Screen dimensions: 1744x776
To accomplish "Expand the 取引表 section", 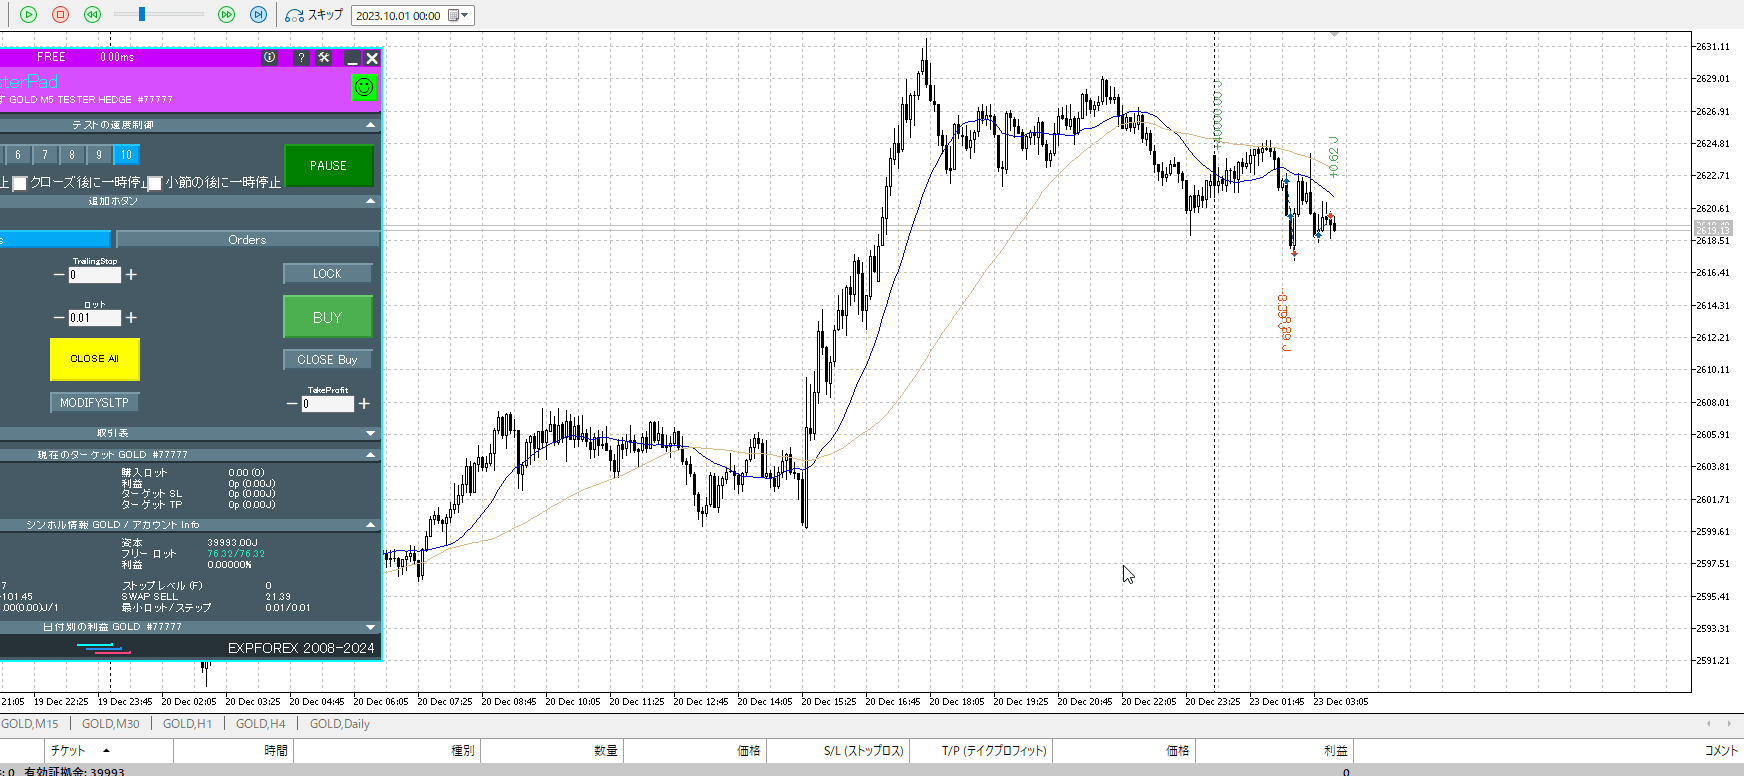I will click(371, 433).
